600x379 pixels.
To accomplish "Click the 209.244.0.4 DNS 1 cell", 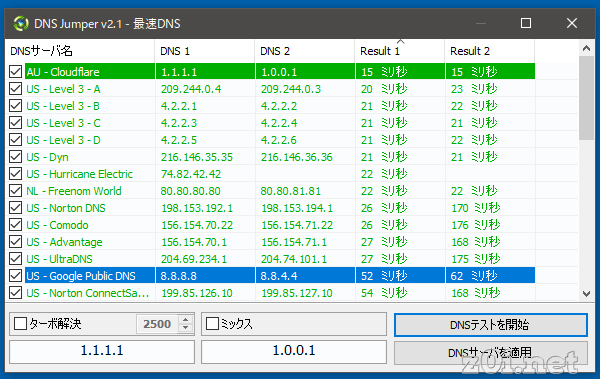I will tap(191, 89).
